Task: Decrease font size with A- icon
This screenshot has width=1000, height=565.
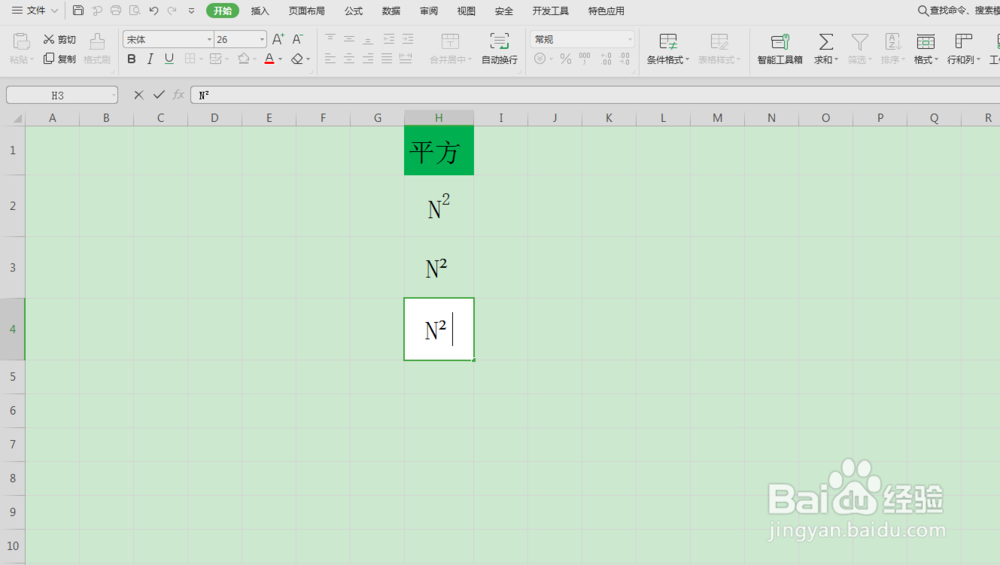Action: click(x=297, y=40)
